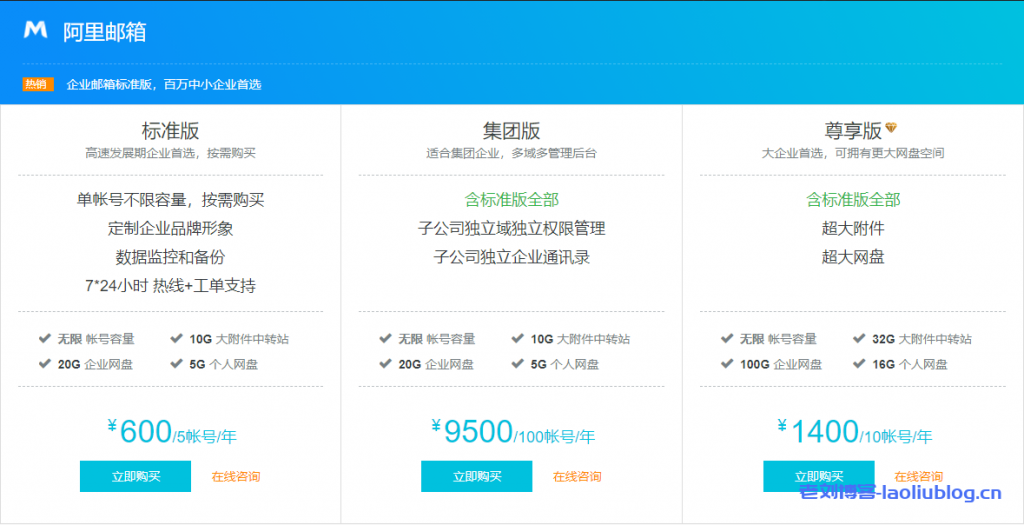Click the ¥600 price
Viewport: 1024px width, 525px height.
point(139,431)
